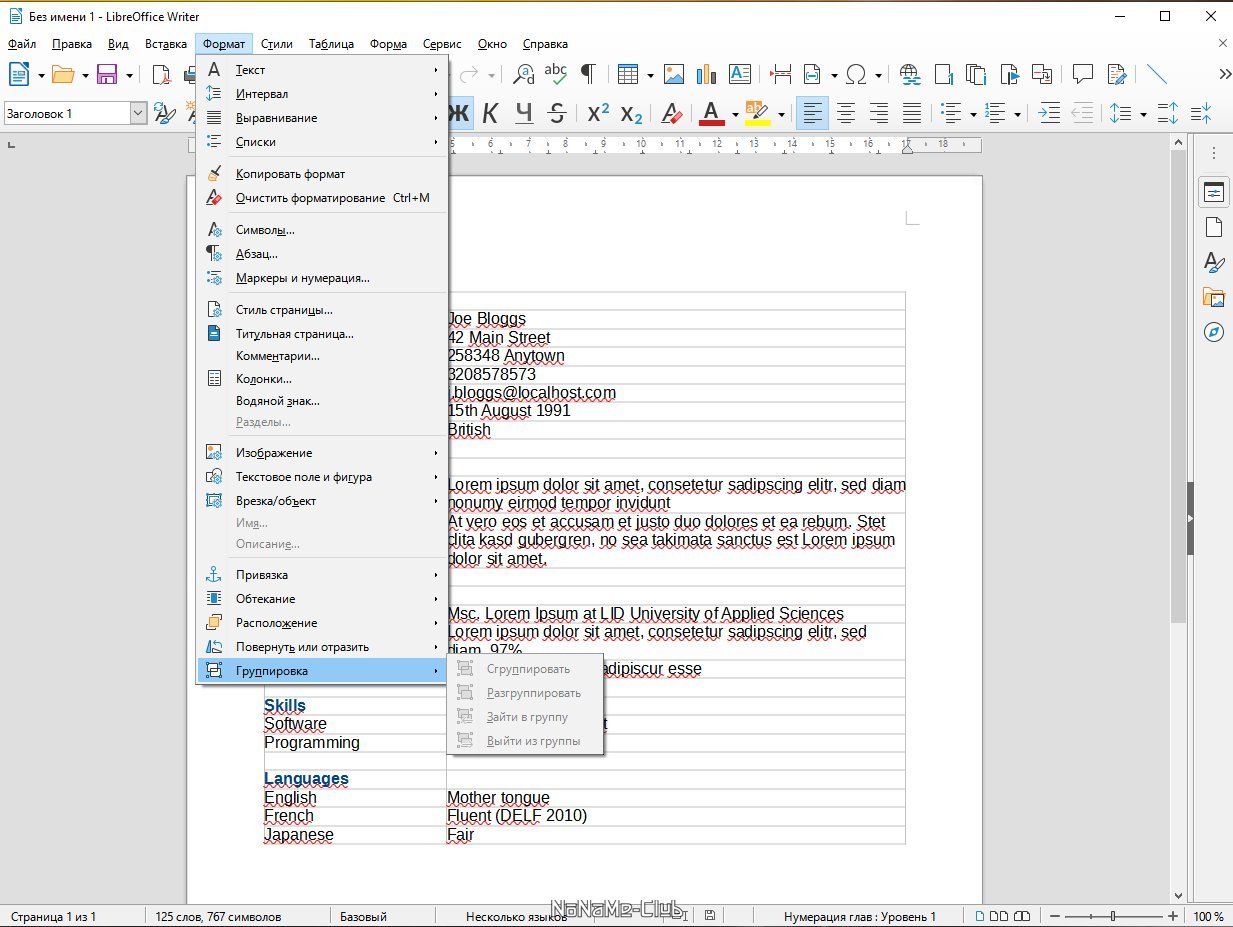Click the Insert Image toolbar icon
This screenshot has height=927, width=1233.
point(674,75)
